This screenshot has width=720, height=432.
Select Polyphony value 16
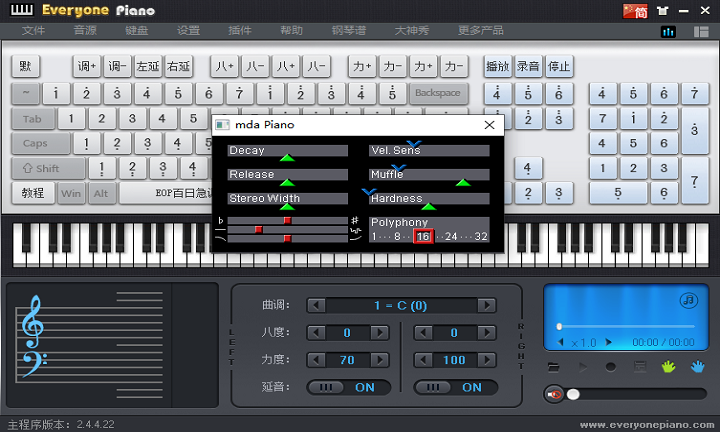tap(423, 236)
